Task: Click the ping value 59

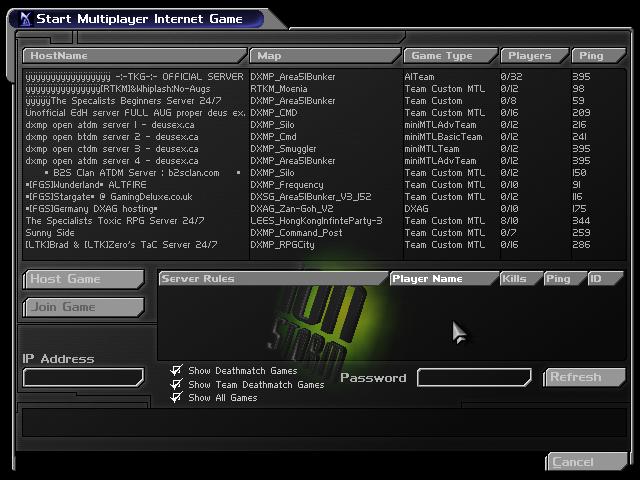Action: tap(578, 100)
